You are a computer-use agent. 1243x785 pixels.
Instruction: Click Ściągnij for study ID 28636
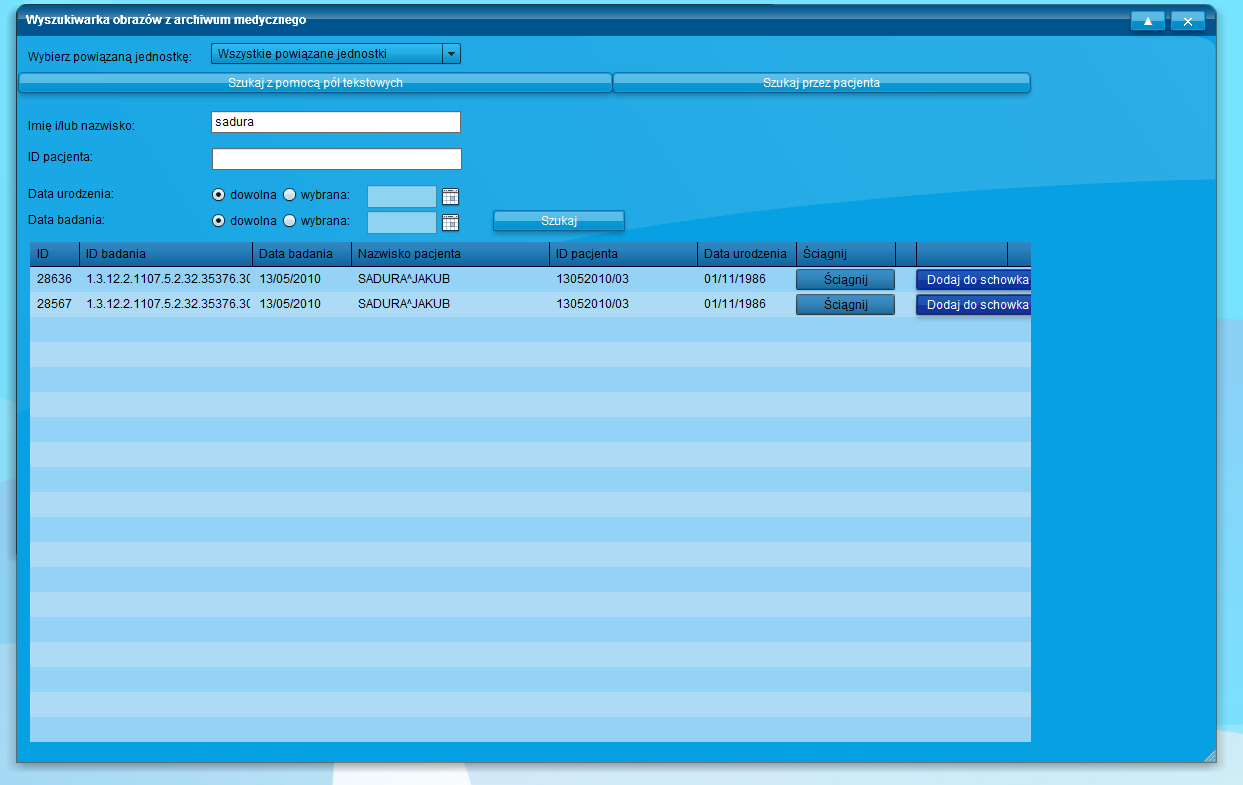pos(845,279)
